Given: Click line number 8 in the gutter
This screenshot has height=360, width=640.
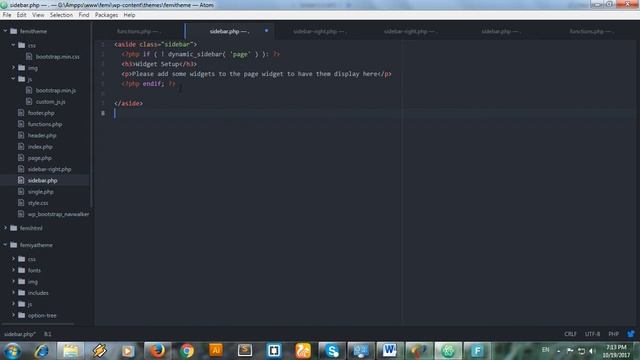Looking at the screenshot, I should coord(103,113).
